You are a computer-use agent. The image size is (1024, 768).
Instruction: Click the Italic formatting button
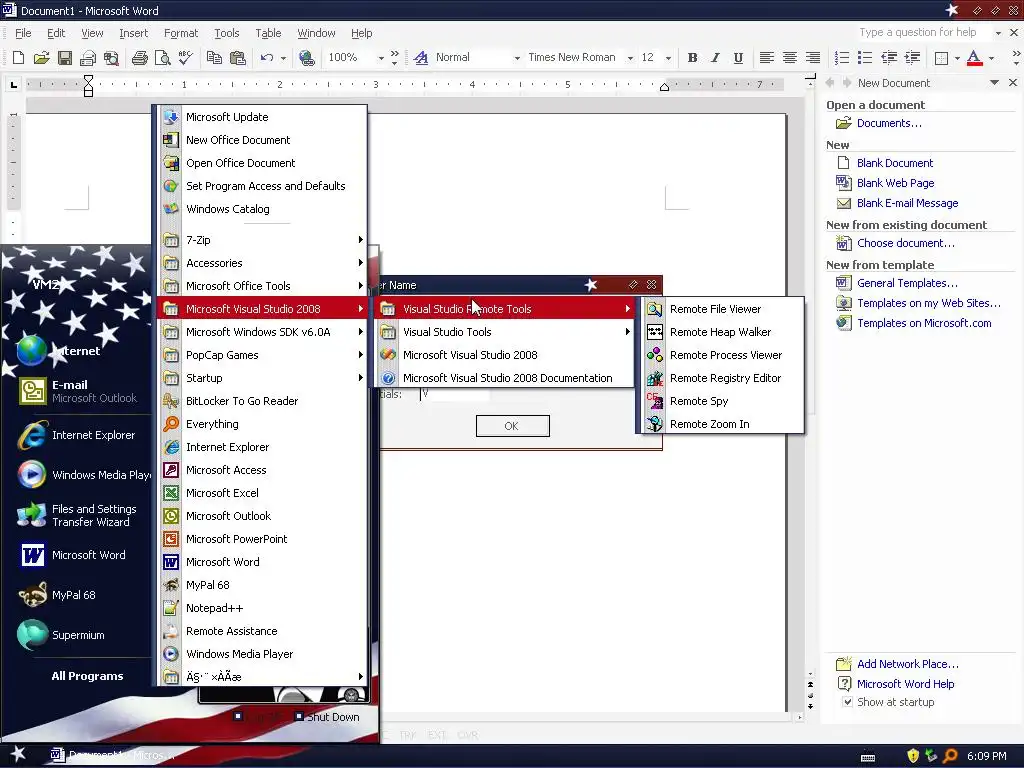point(715,57)
